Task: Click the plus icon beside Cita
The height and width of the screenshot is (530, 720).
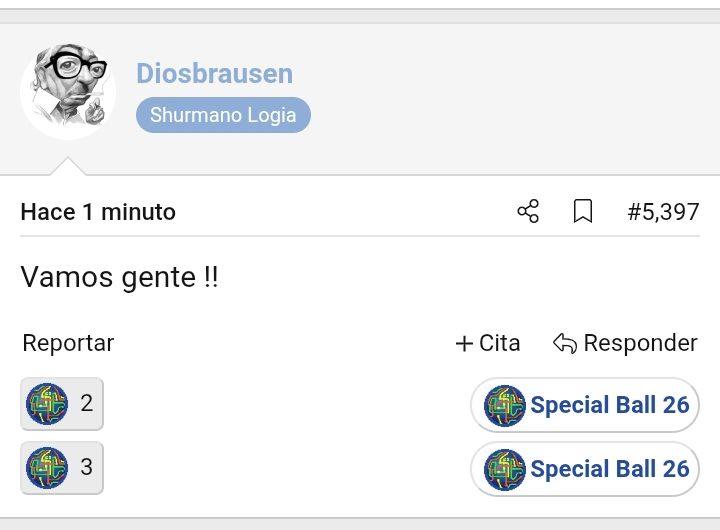Action: click(x=464, y=344)
